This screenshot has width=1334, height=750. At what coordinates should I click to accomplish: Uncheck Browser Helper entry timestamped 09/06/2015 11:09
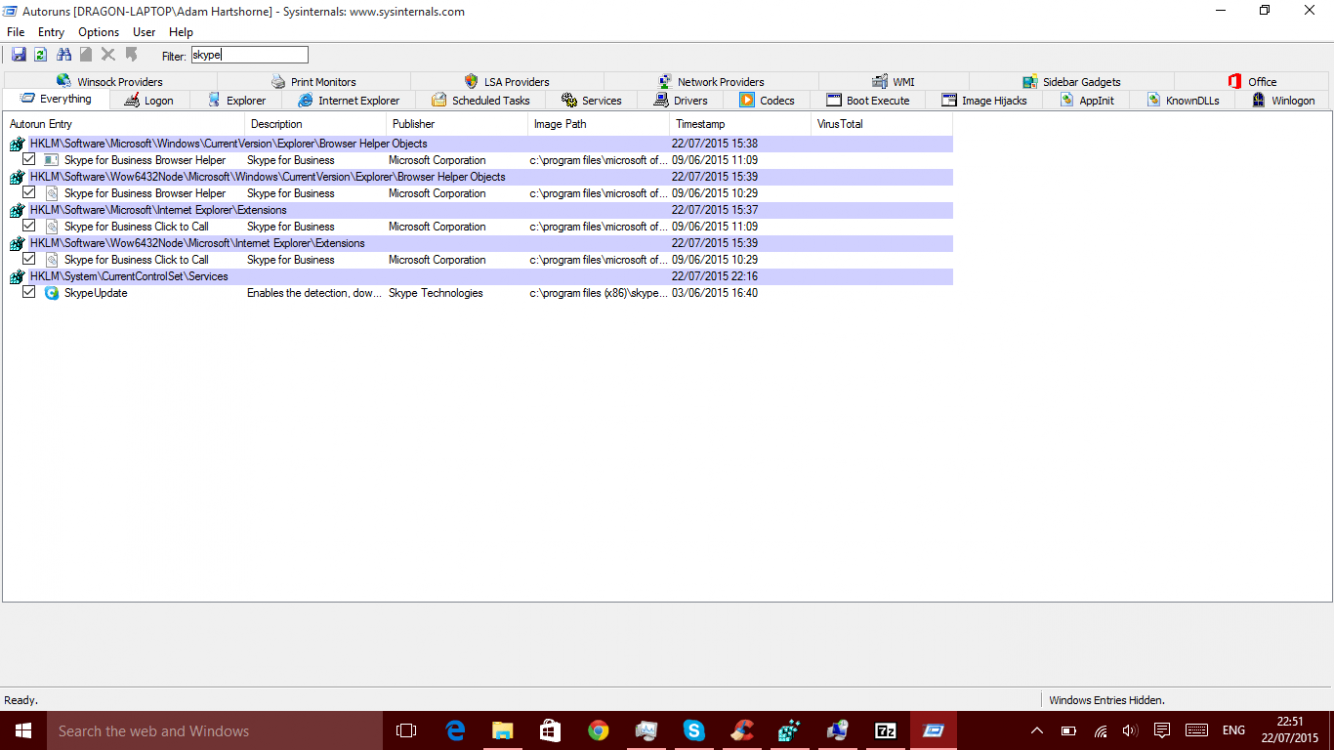[x=29, y=159]
